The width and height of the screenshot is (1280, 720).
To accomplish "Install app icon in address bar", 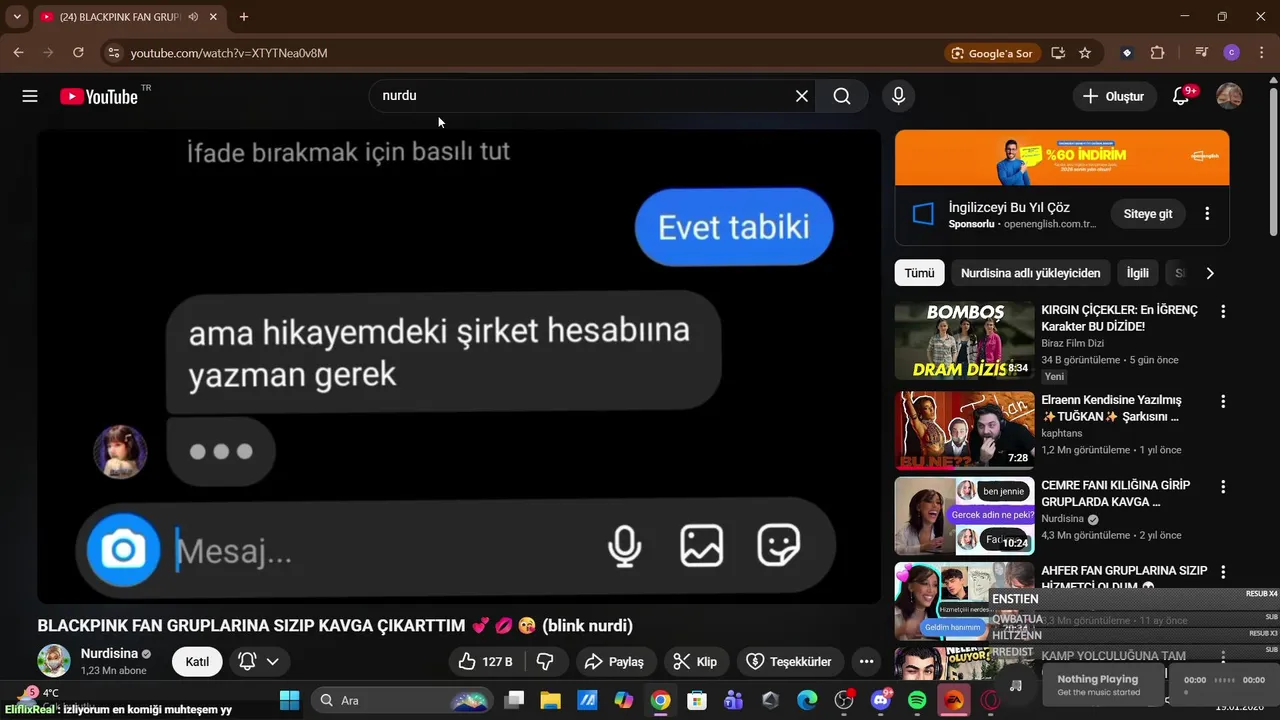I will coord(1058,53).
